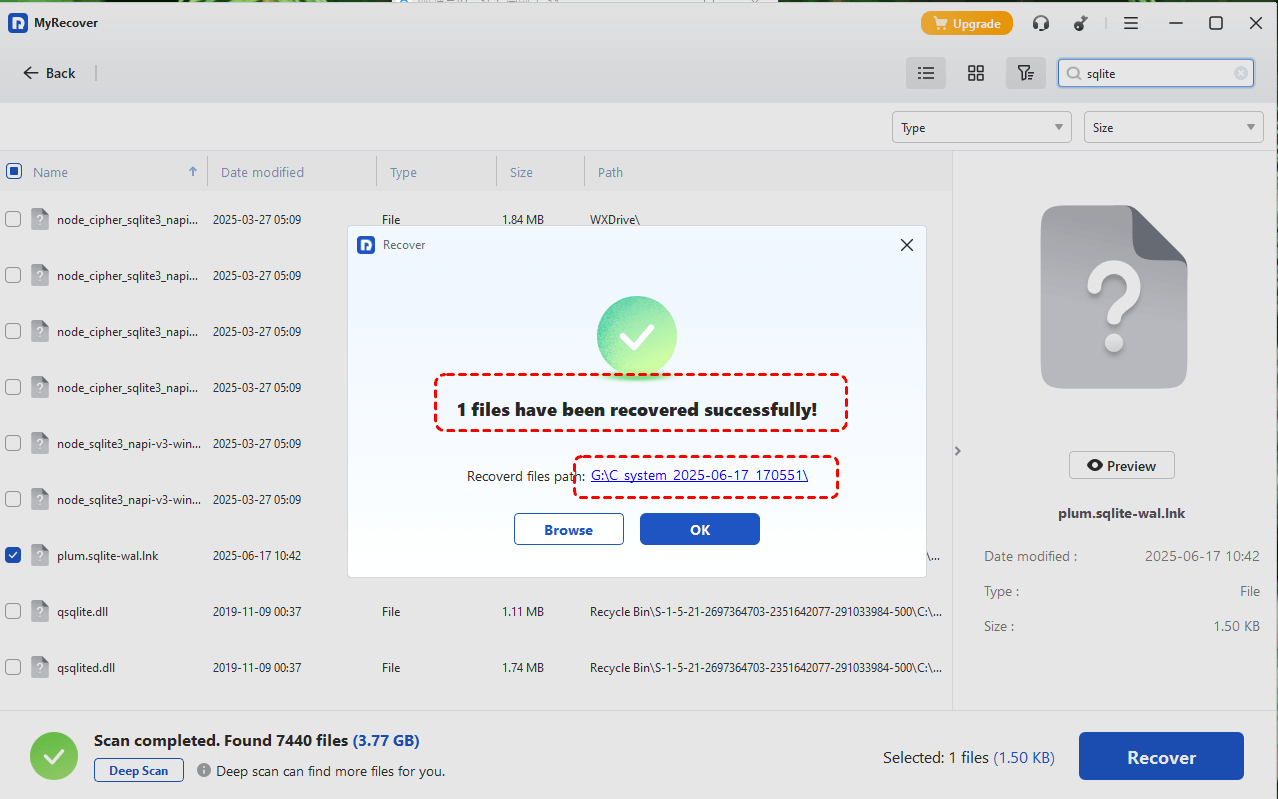Sort by Size column header
Image resolution: width=1278 pixels, height=799 pixels.
[x=521, y=172]
